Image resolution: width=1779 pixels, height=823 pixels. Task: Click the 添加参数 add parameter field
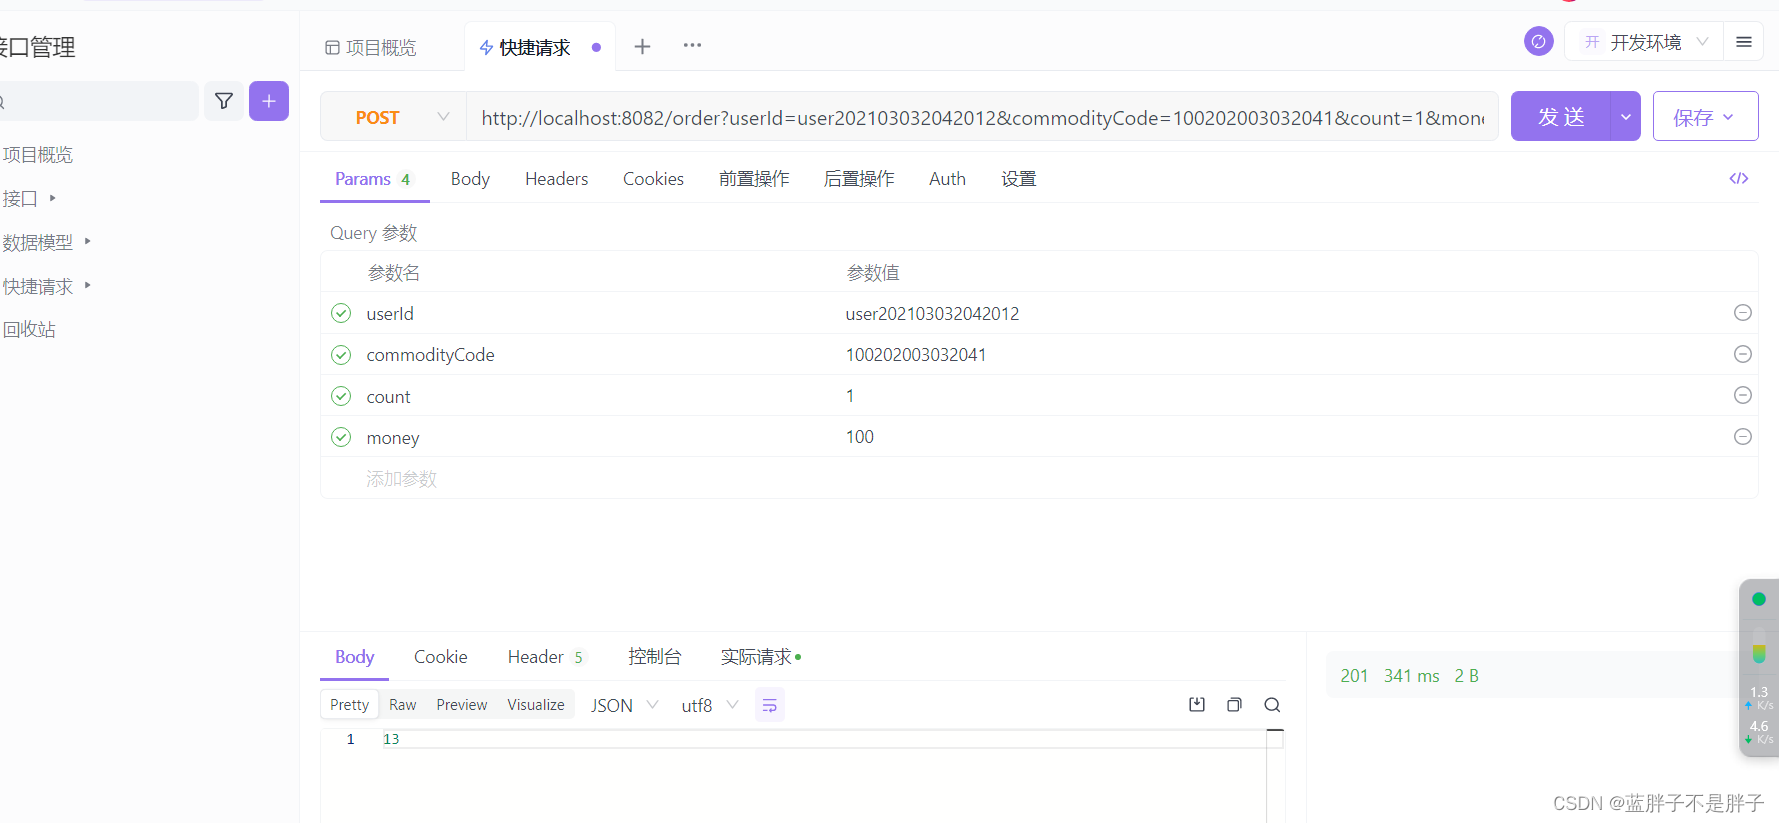pyautogui.click(x=401, y=479)
